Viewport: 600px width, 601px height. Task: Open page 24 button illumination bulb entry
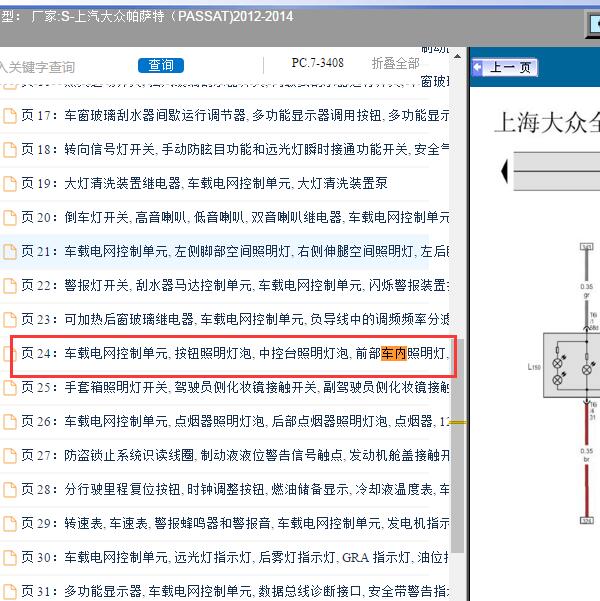point(235,353)
